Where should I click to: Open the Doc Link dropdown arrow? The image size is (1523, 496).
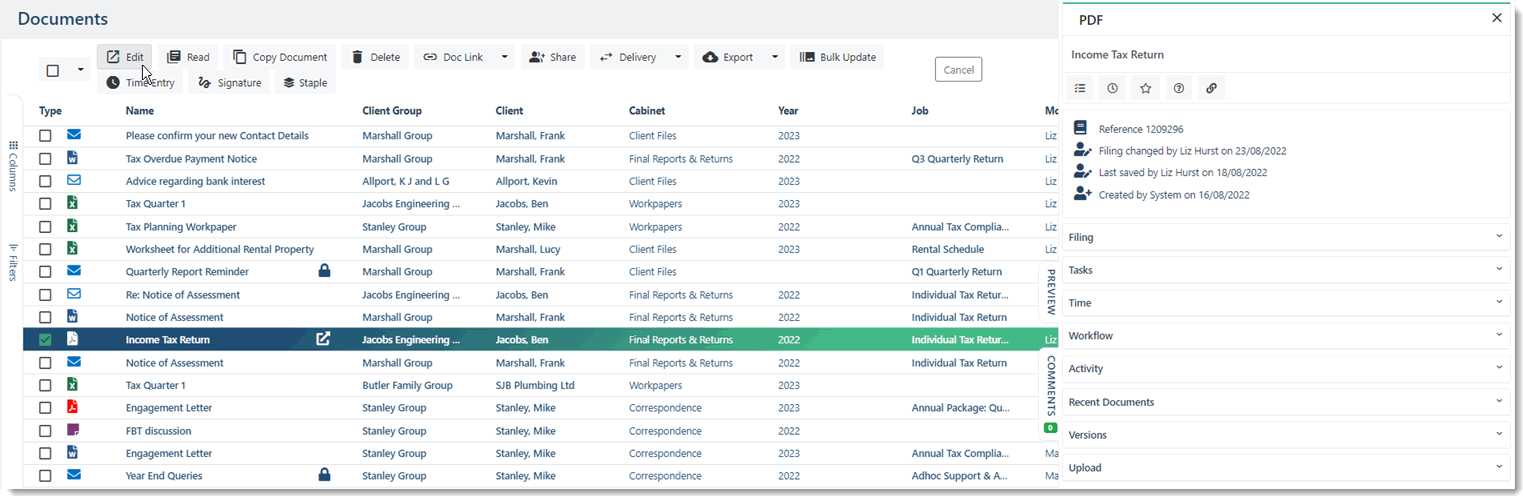point(504,57)
